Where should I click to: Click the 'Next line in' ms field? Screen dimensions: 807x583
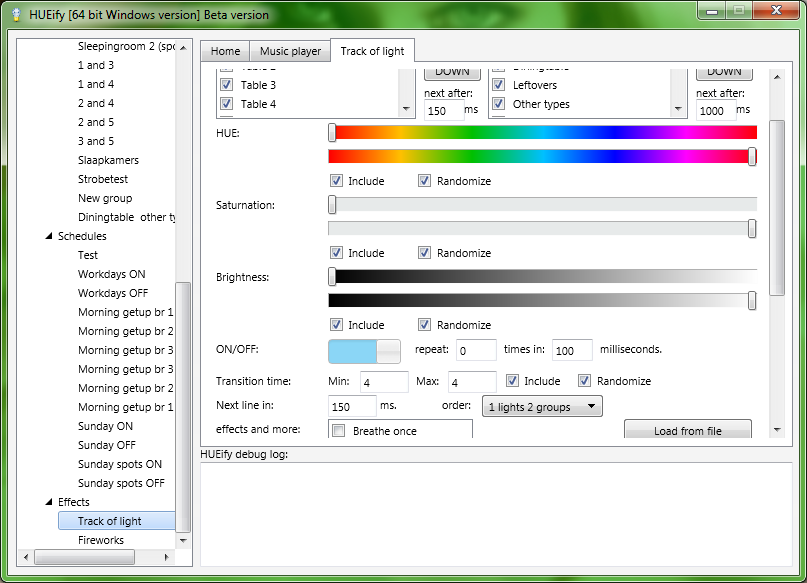pyautogui.click(x=352, y=407)
